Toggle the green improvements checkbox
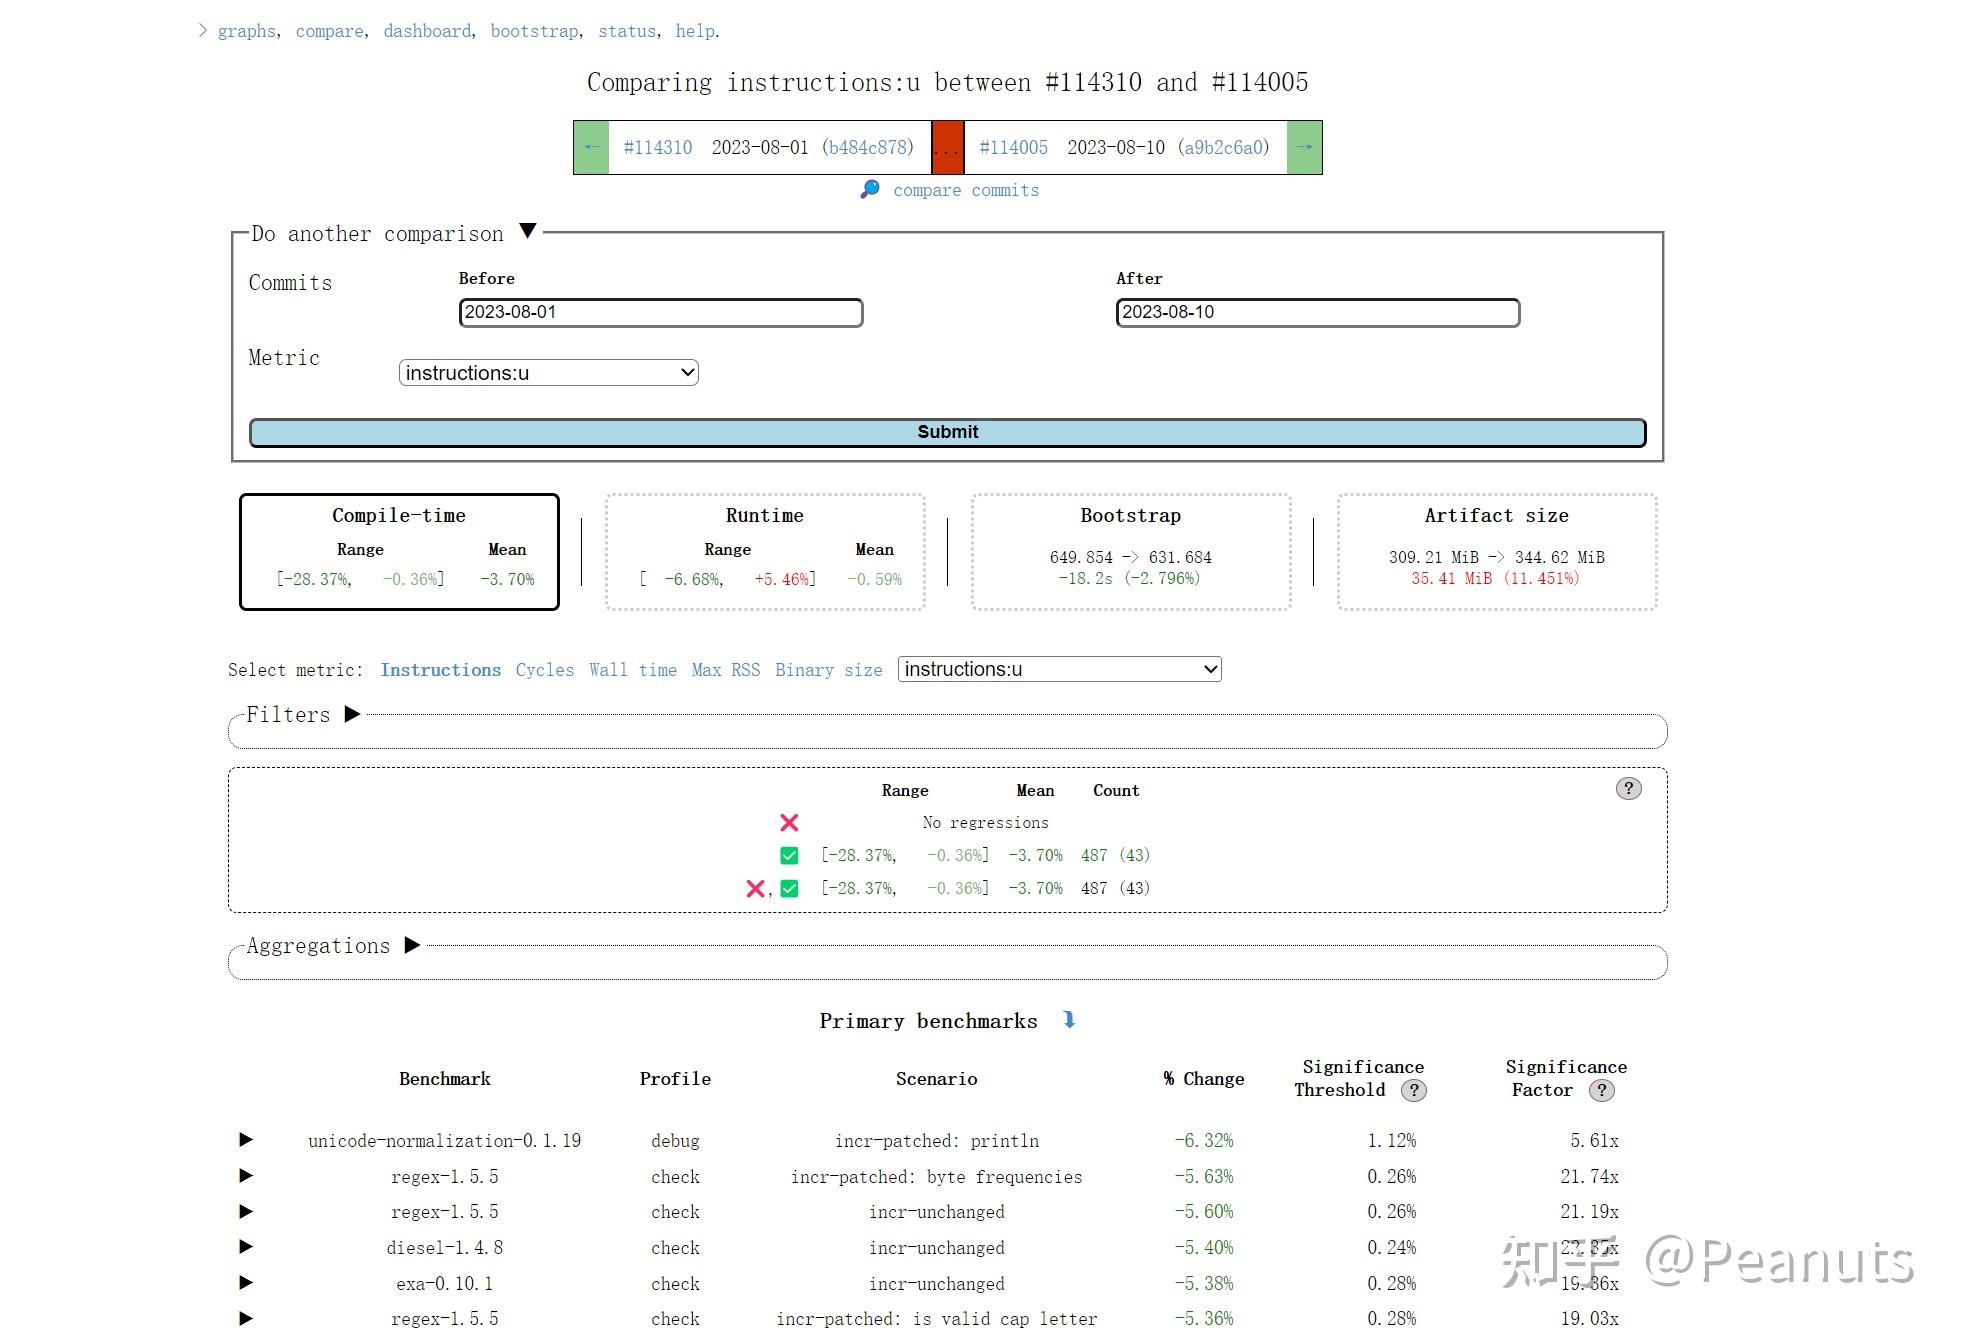The width and height of the screenshot is (1964, 1342). pyautogui.click(x=789, y=855)
